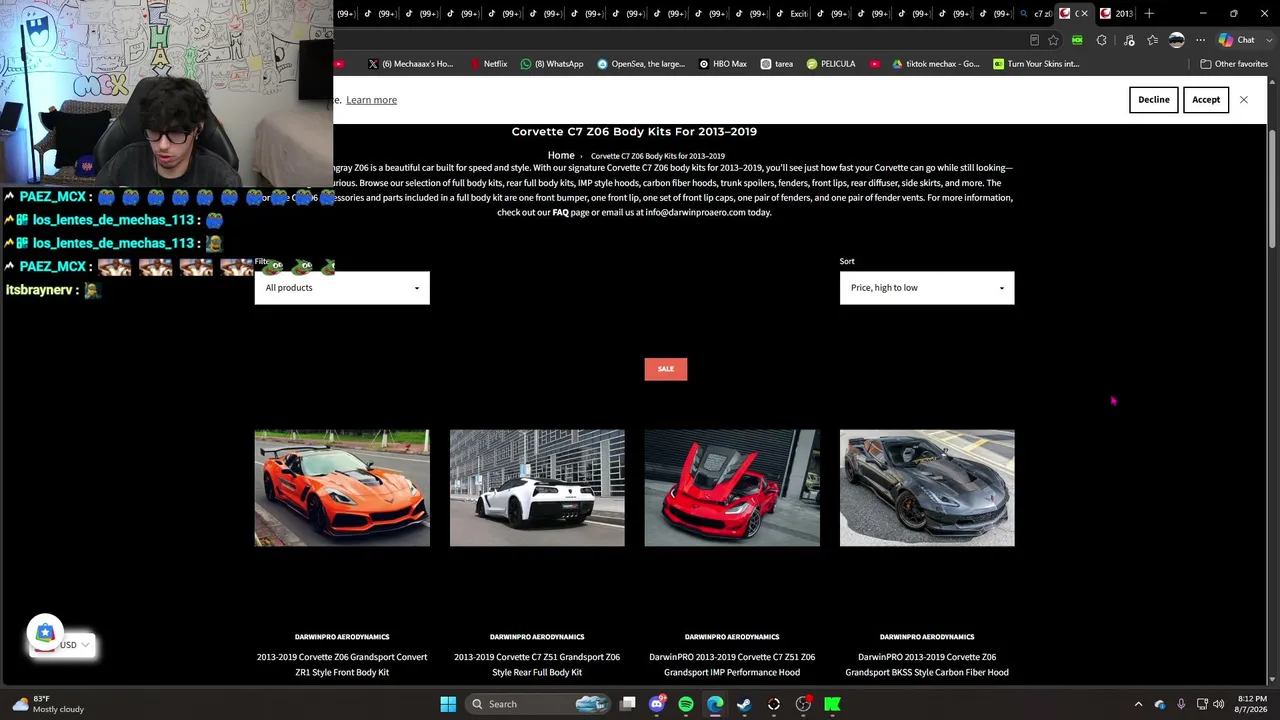
Task: Open Spotify from the taskbar
Action: click(x=686, y=704)
